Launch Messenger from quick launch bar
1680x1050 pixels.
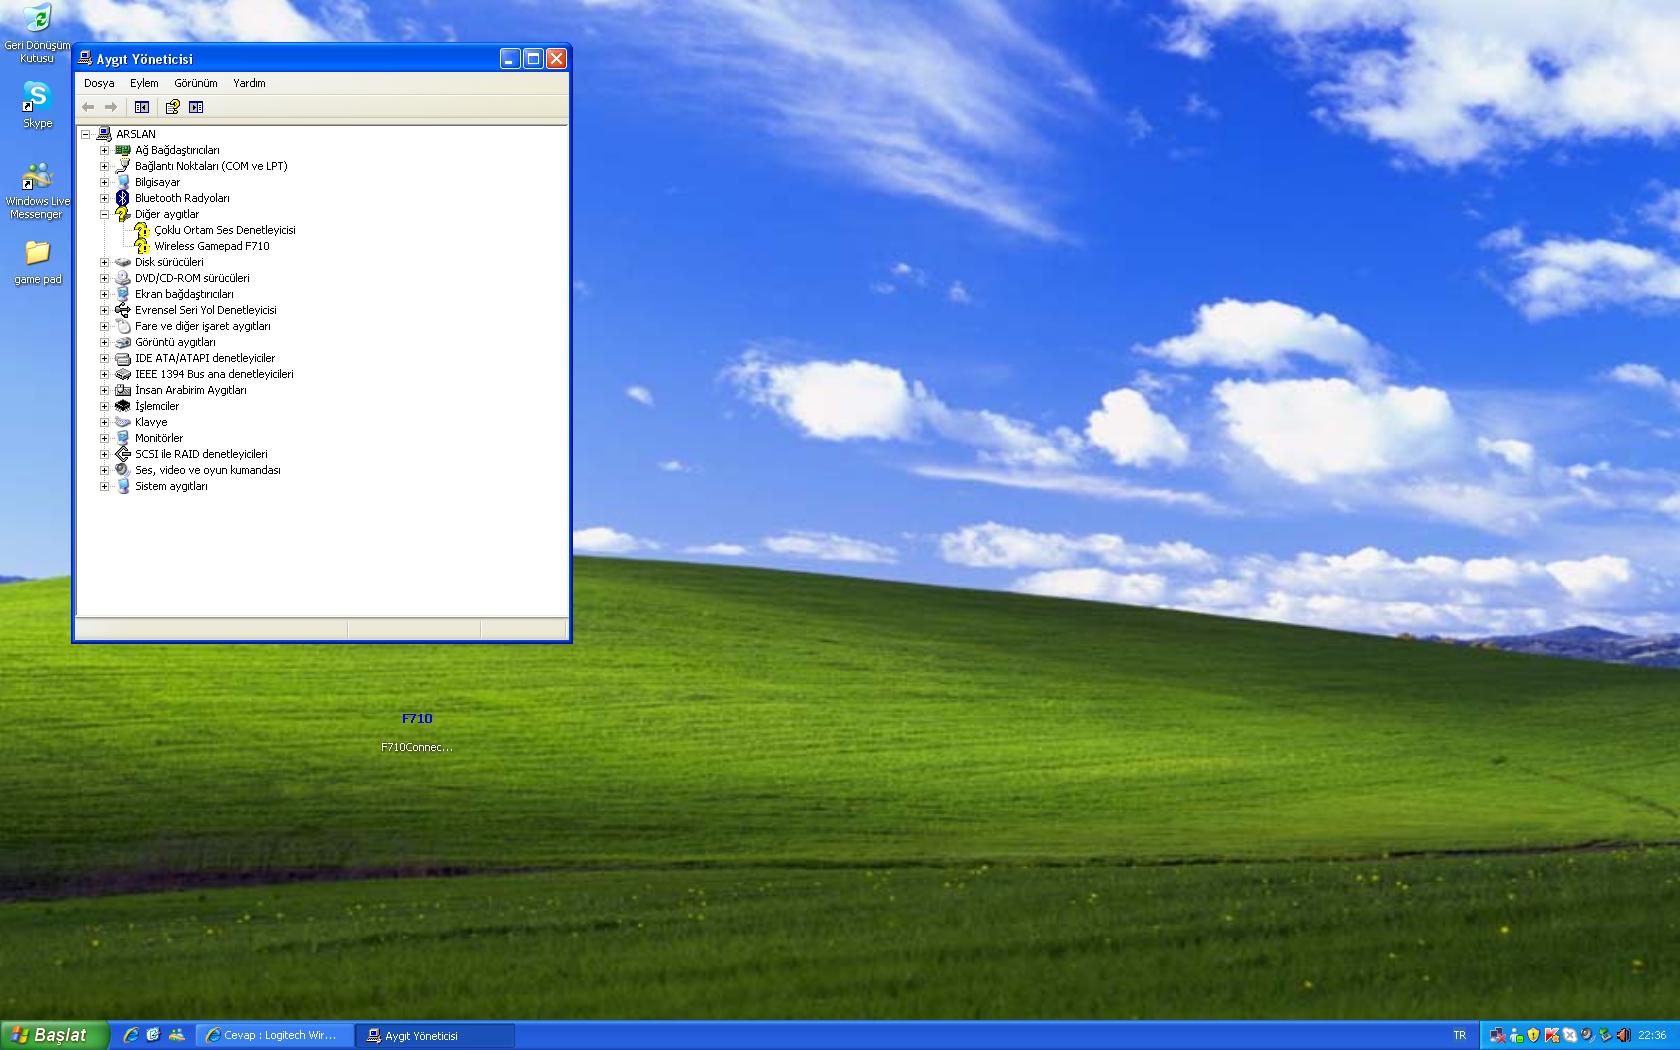[177, 1035]
